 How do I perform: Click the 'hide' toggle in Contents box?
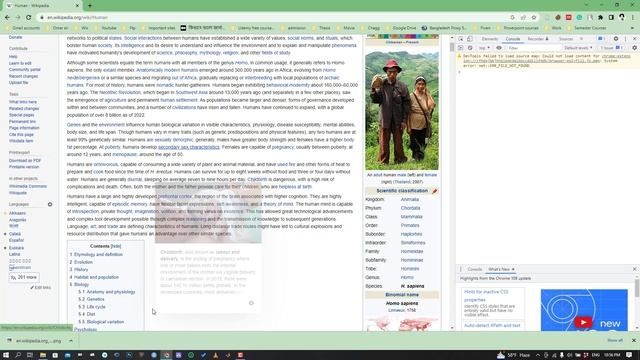point(116,246)
